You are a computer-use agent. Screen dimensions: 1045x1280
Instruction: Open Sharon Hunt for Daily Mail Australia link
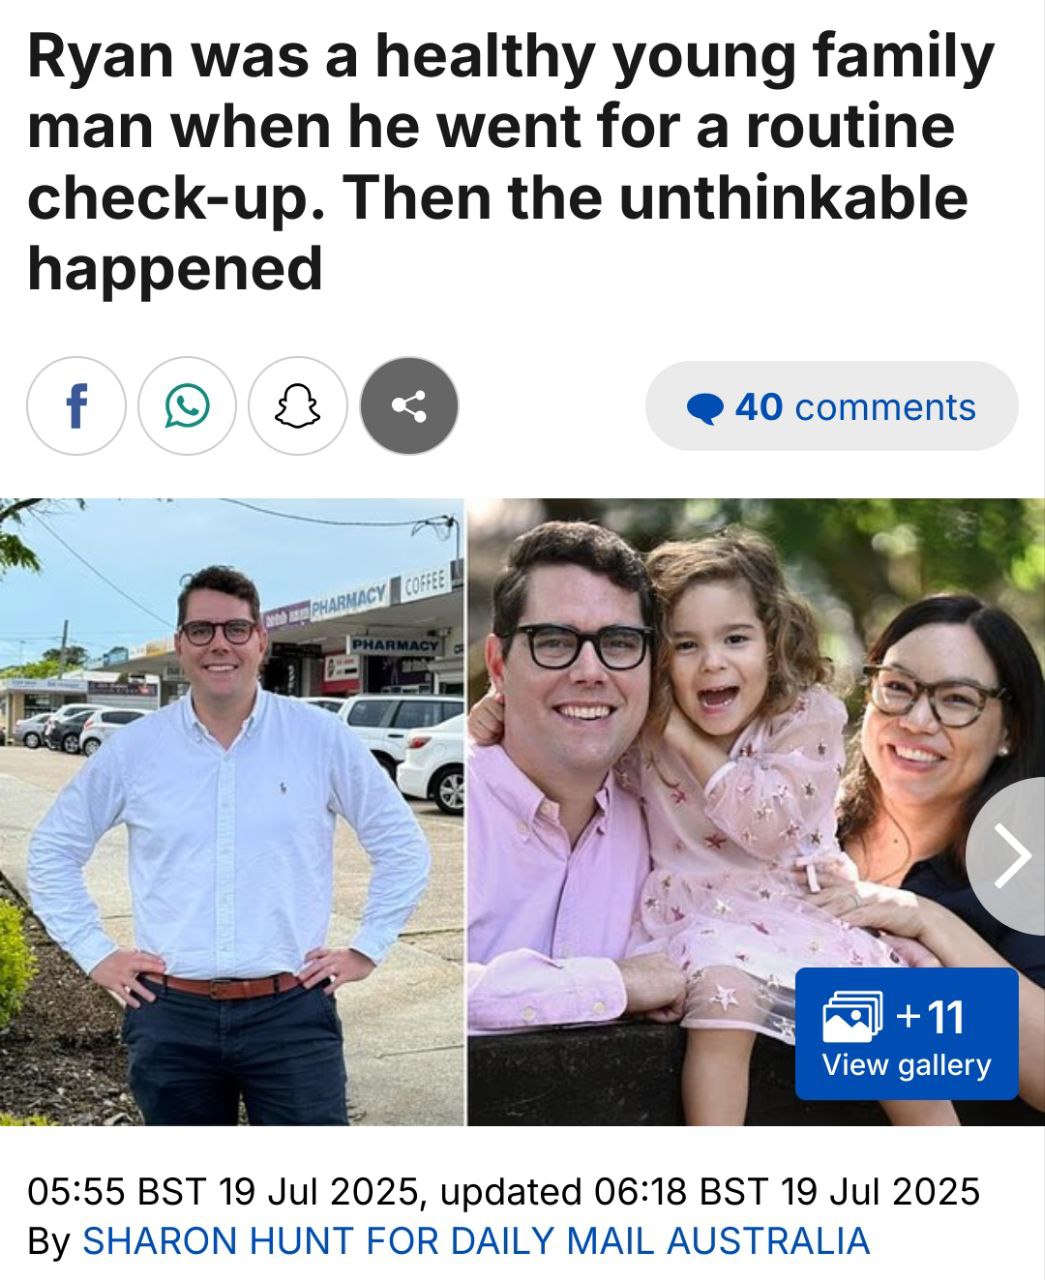tap(476, 1241)
